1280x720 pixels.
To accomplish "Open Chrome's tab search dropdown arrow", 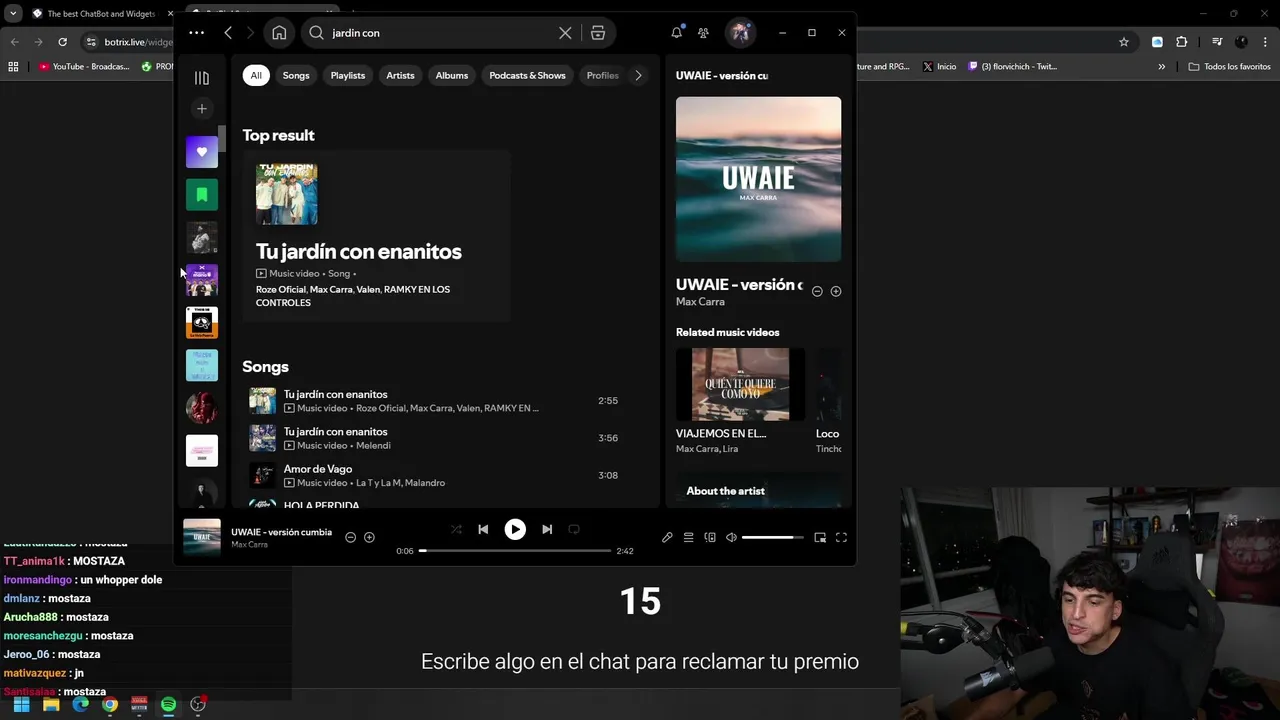I will (13, 14).
